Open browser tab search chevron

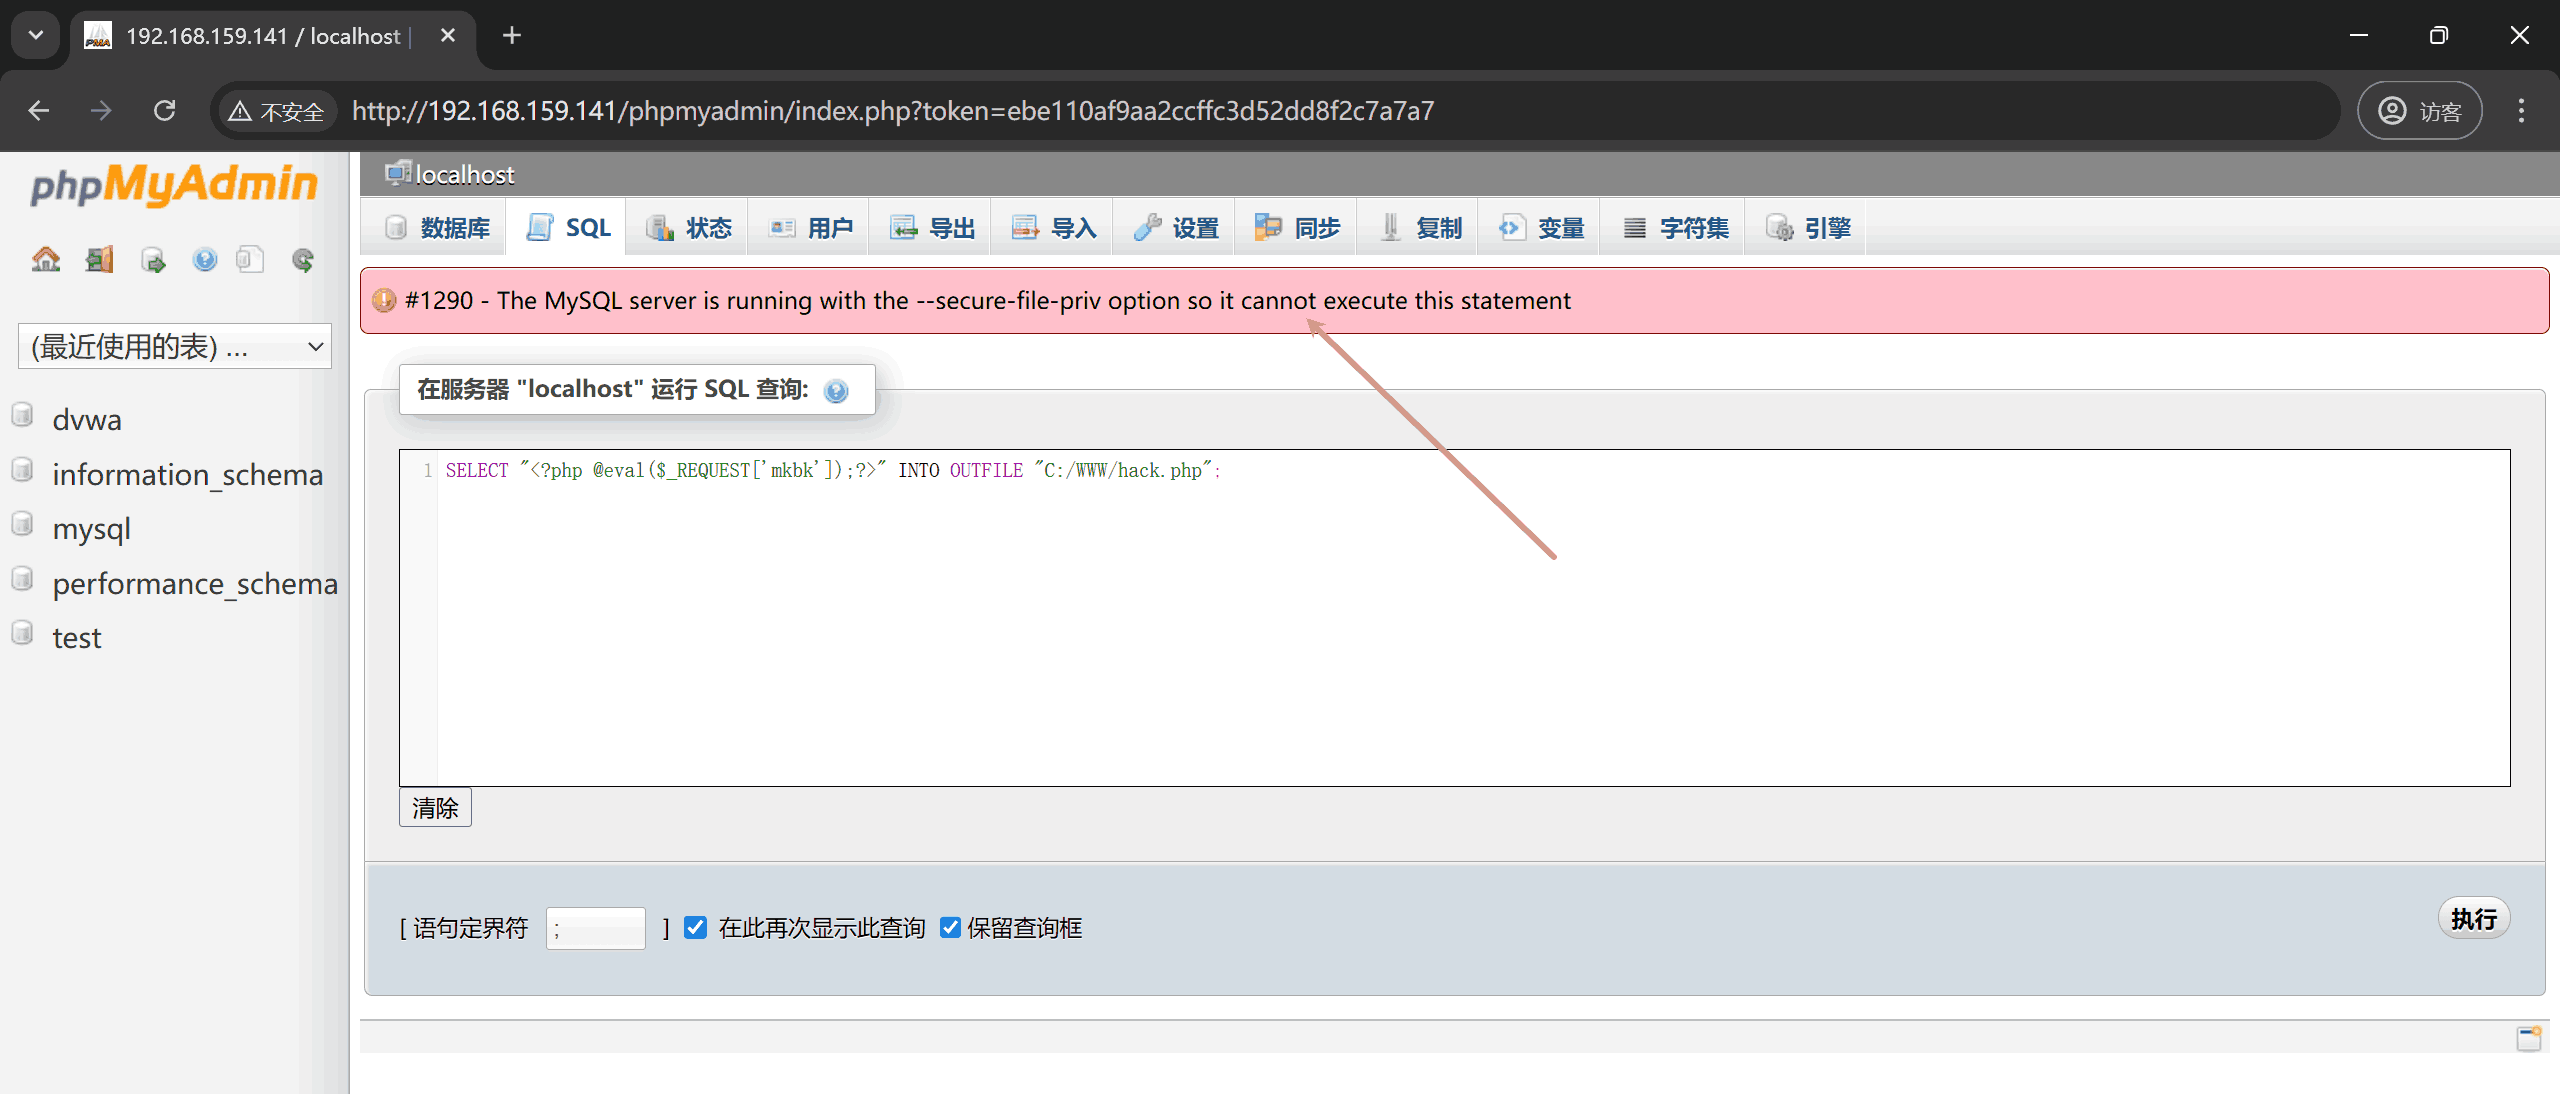tap(36, 36)
